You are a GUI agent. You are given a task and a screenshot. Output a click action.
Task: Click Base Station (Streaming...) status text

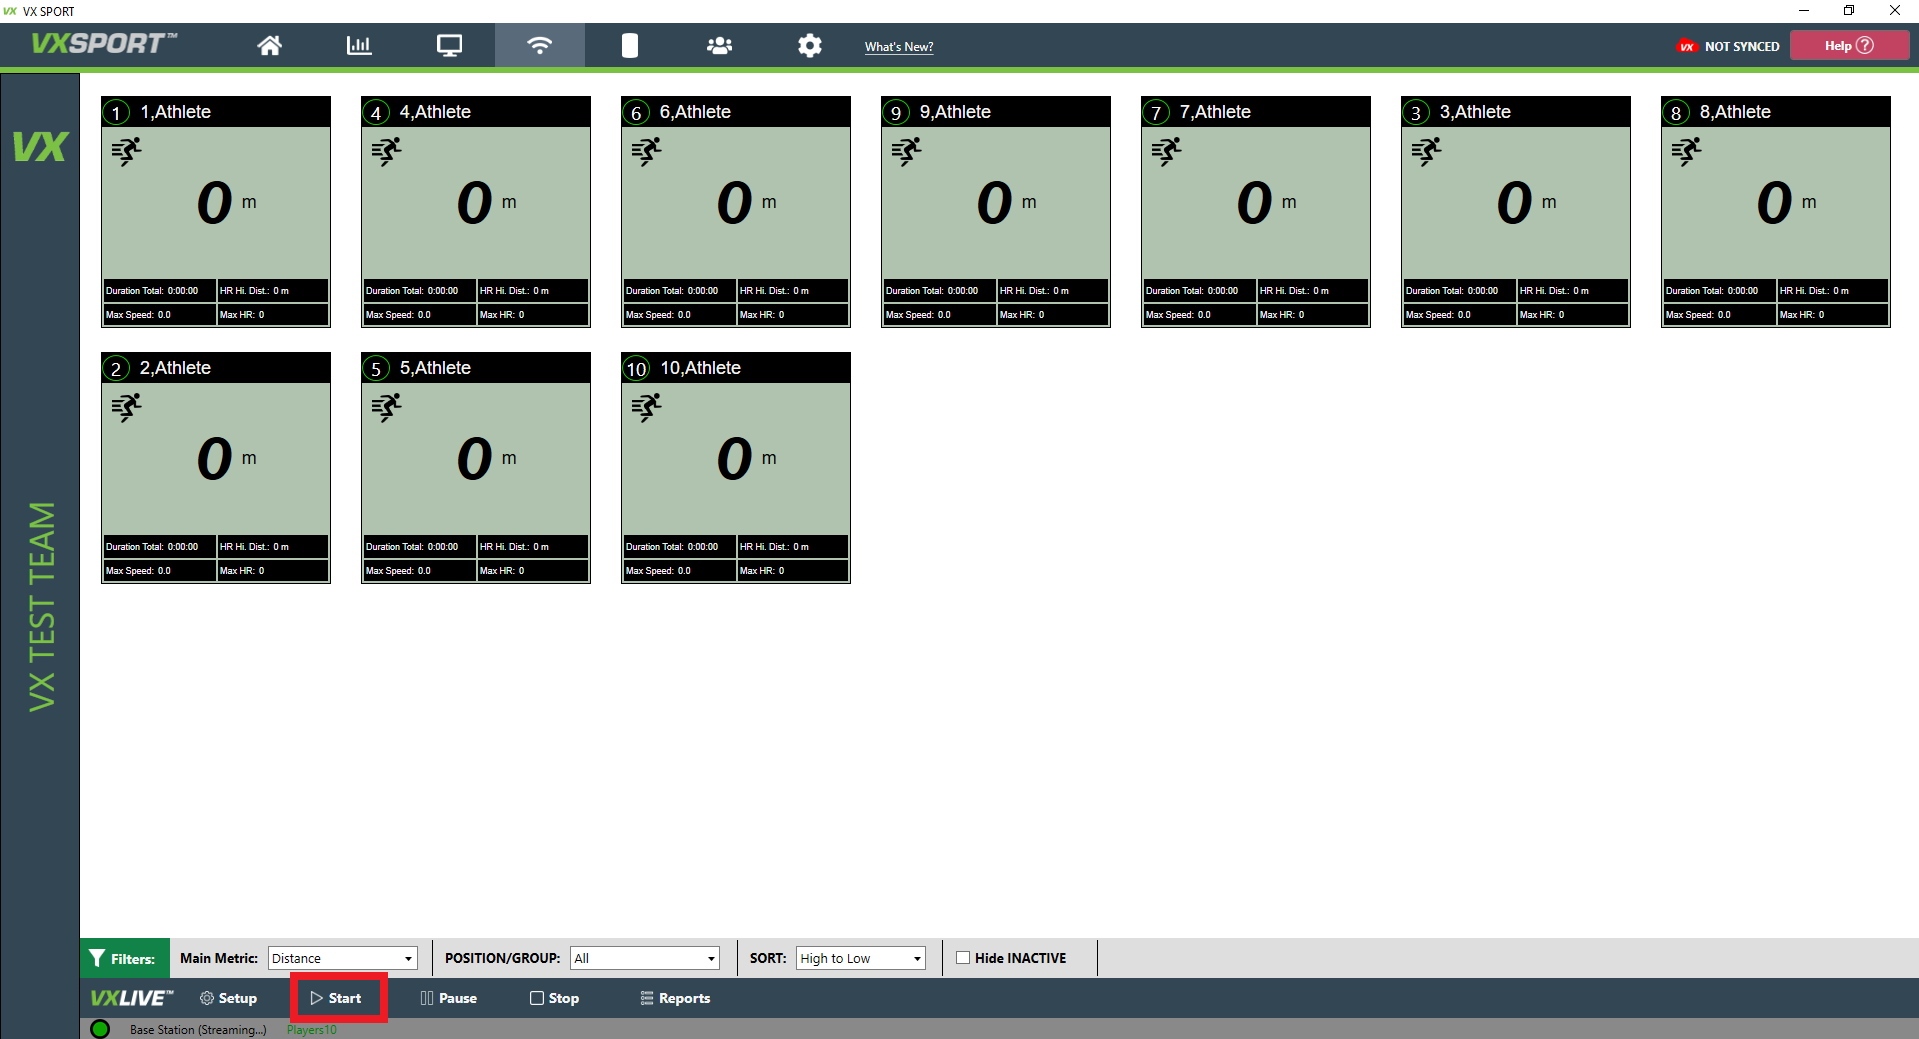click(x=198, y=1030)
